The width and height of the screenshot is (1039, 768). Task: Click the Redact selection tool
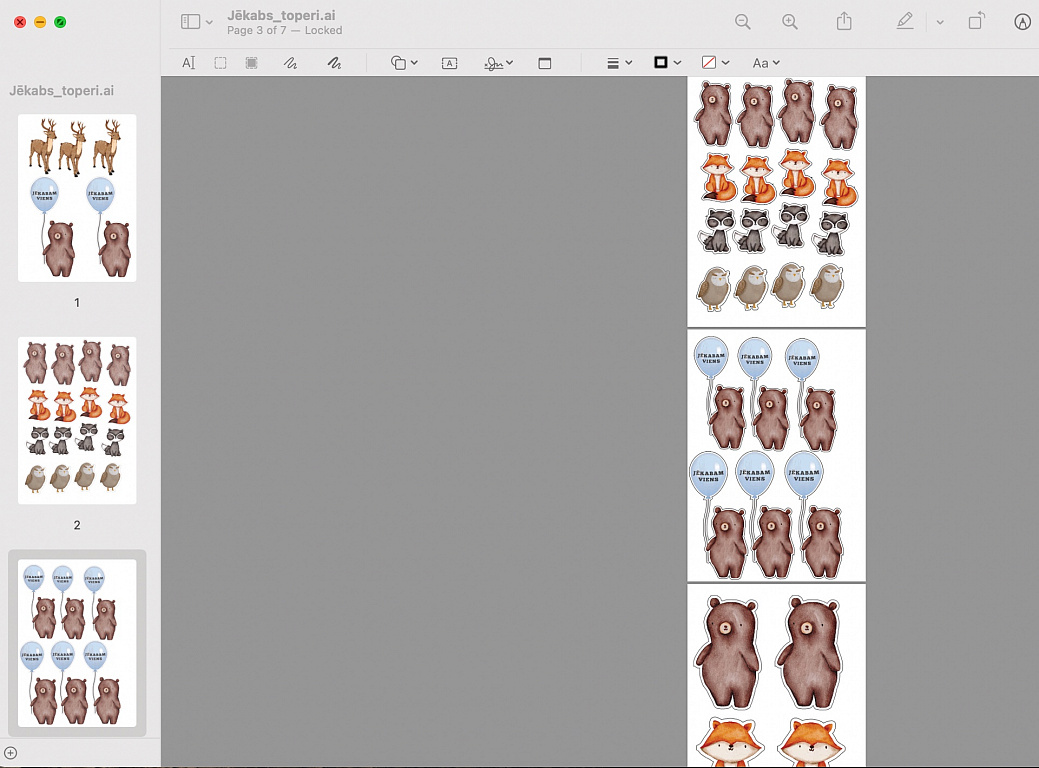[251, 63]
